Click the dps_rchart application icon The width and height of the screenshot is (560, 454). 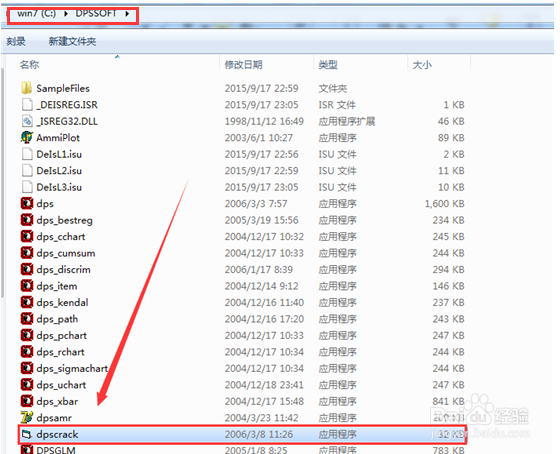pyautogui.click(x=27, y=351)
